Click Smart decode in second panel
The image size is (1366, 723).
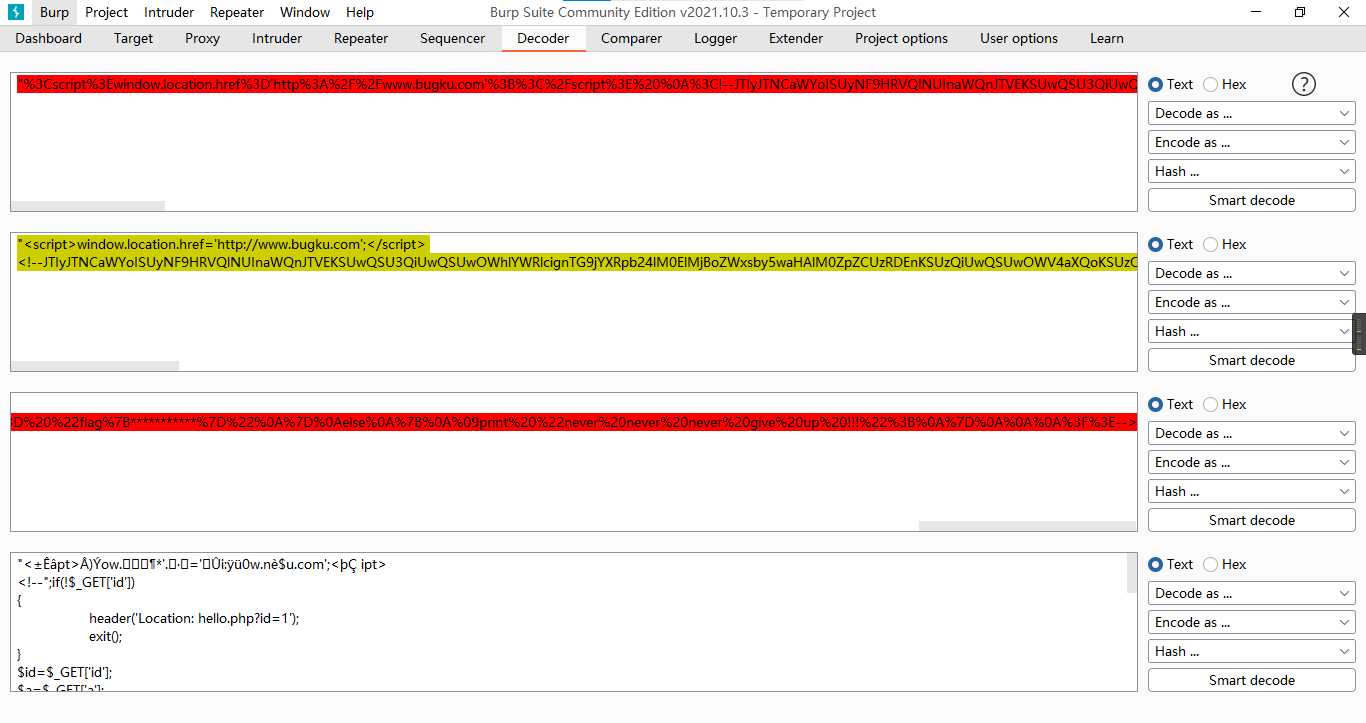1252,360
